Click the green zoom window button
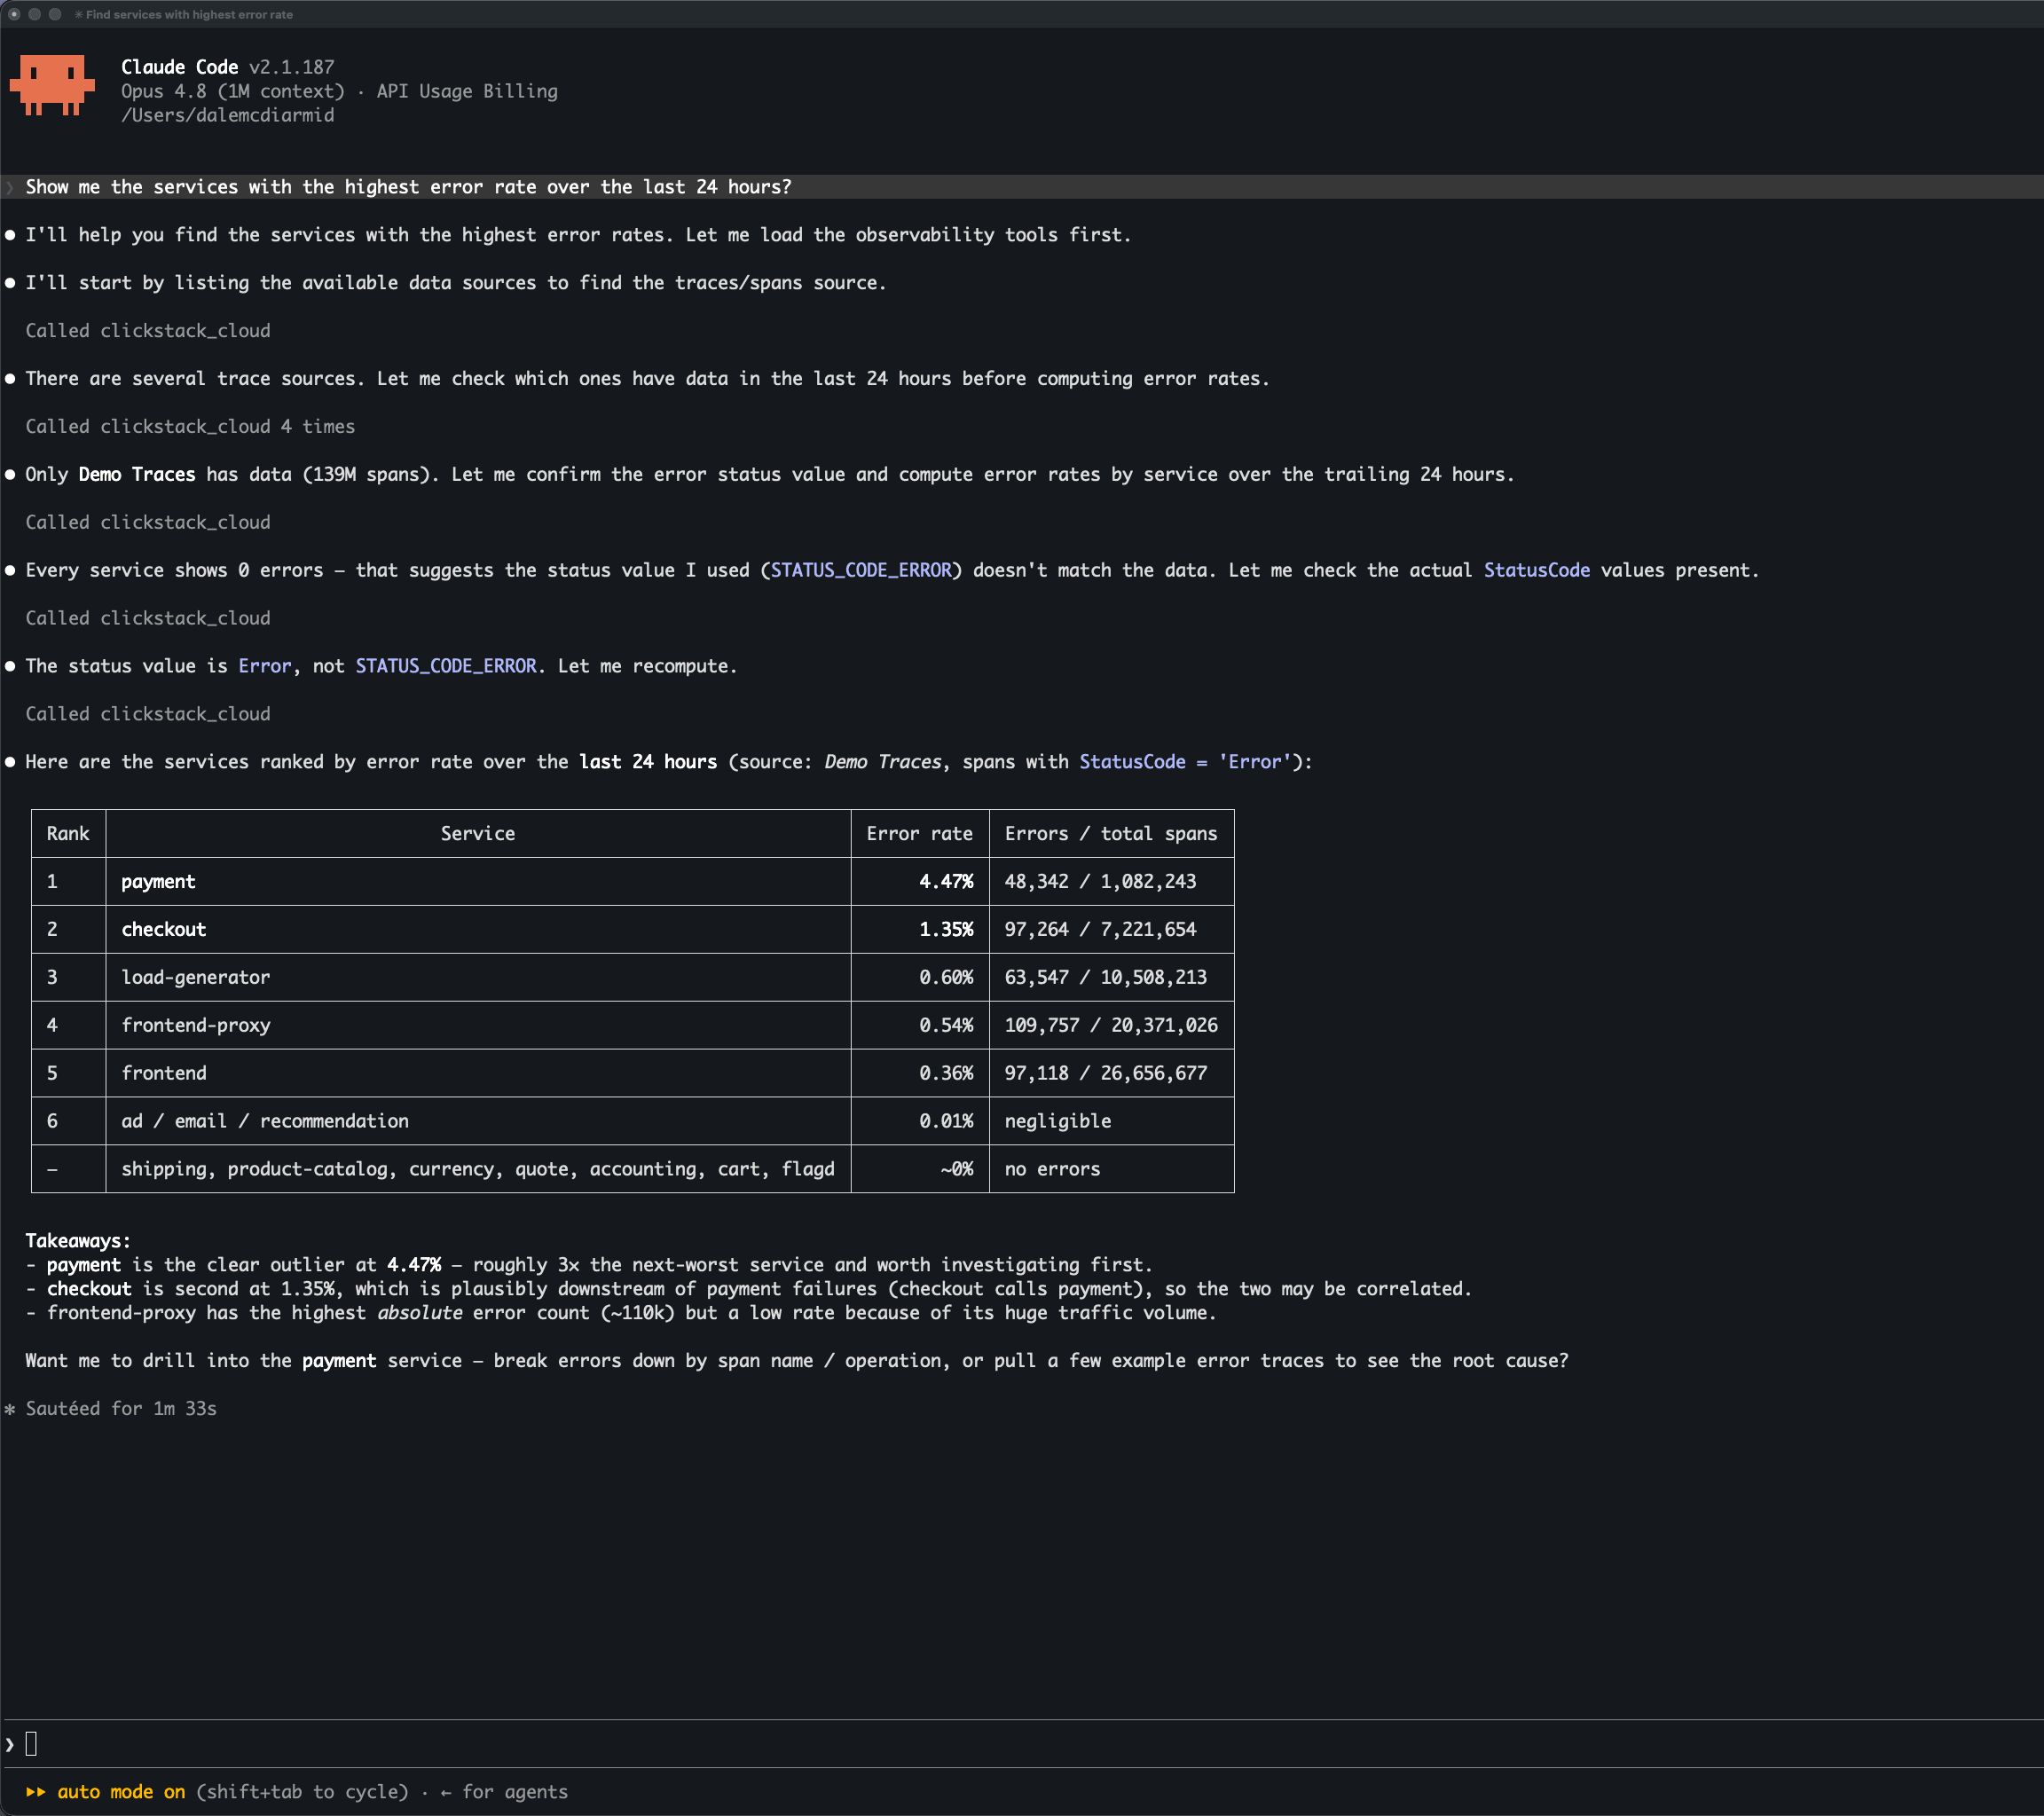Image resolution: width=2044 pixels, height=1816 pixels. pos(55,14)
